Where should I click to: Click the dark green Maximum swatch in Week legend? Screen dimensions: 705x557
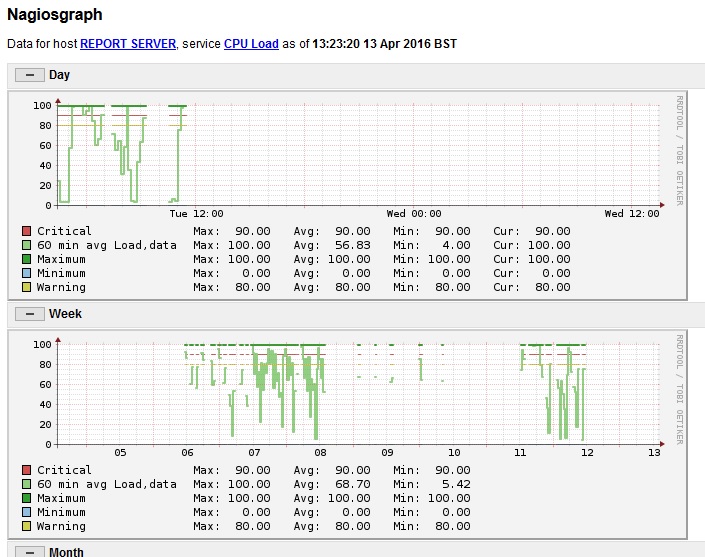coord(26,498)
